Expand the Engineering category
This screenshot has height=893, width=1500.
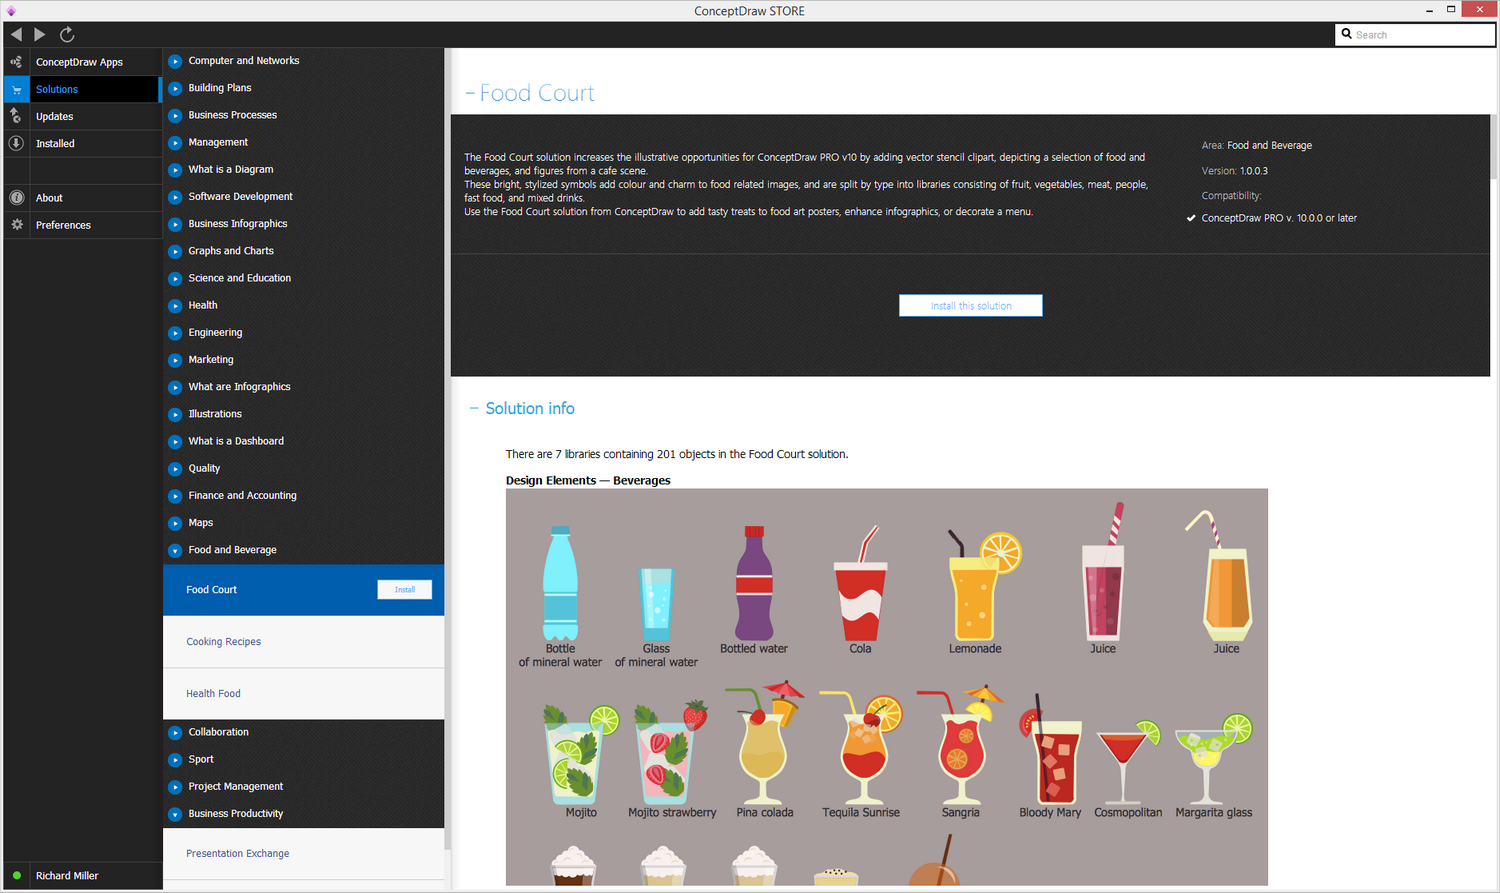175,333
